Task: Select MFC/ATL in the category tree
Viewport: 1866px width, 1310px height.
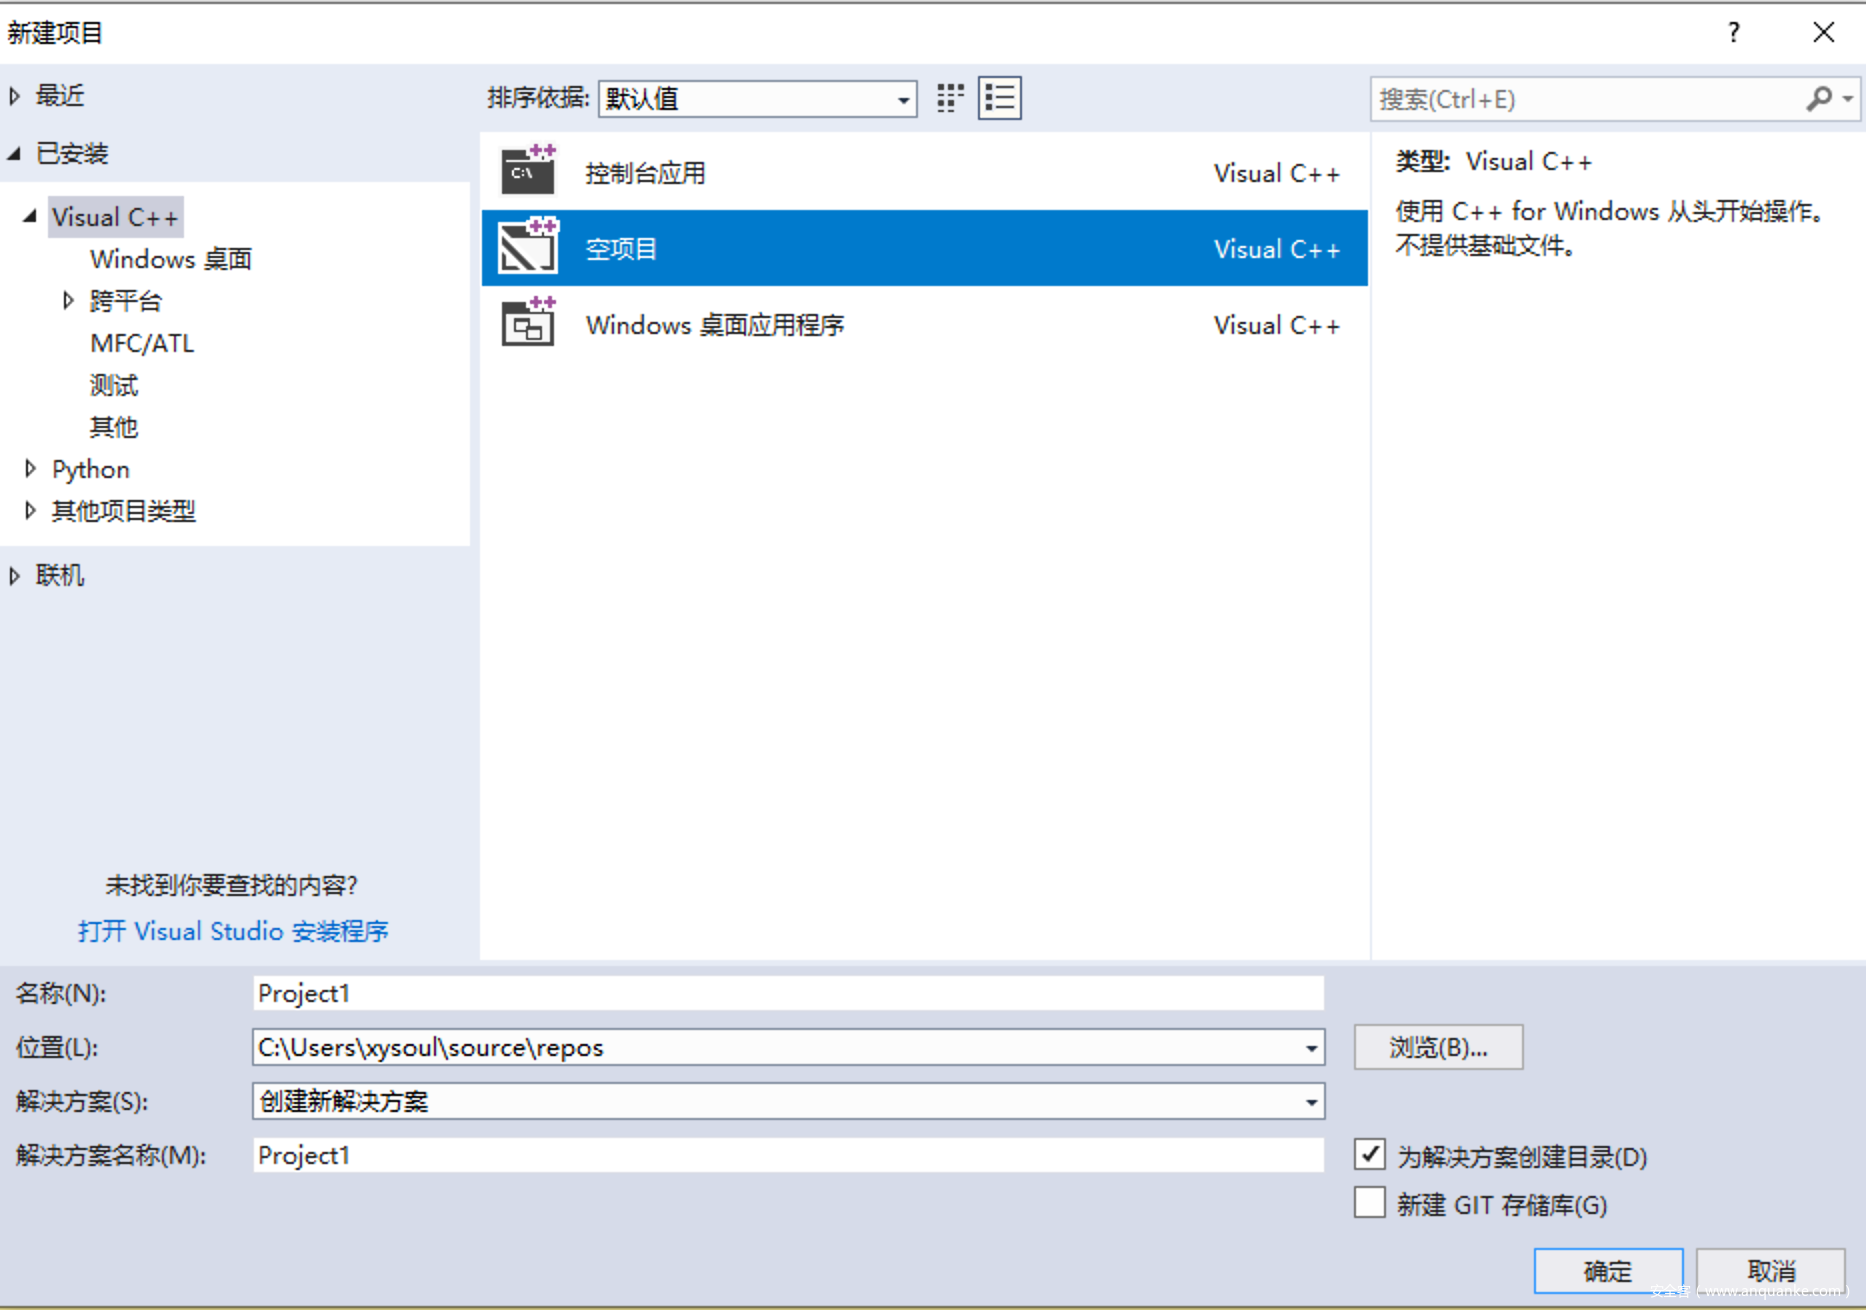Action: pyautogui.click(x=142, y=343)
